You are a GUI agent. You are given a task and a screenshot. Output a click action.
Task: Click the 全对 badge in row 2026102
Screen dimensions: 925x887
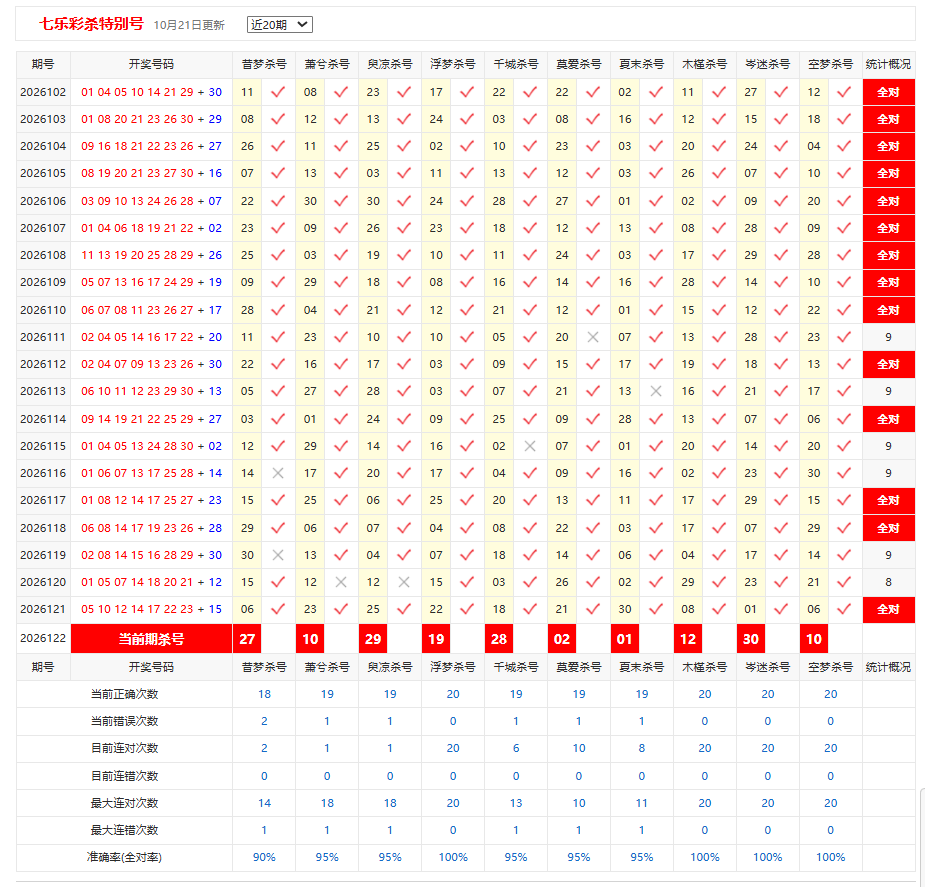[888, 92]
